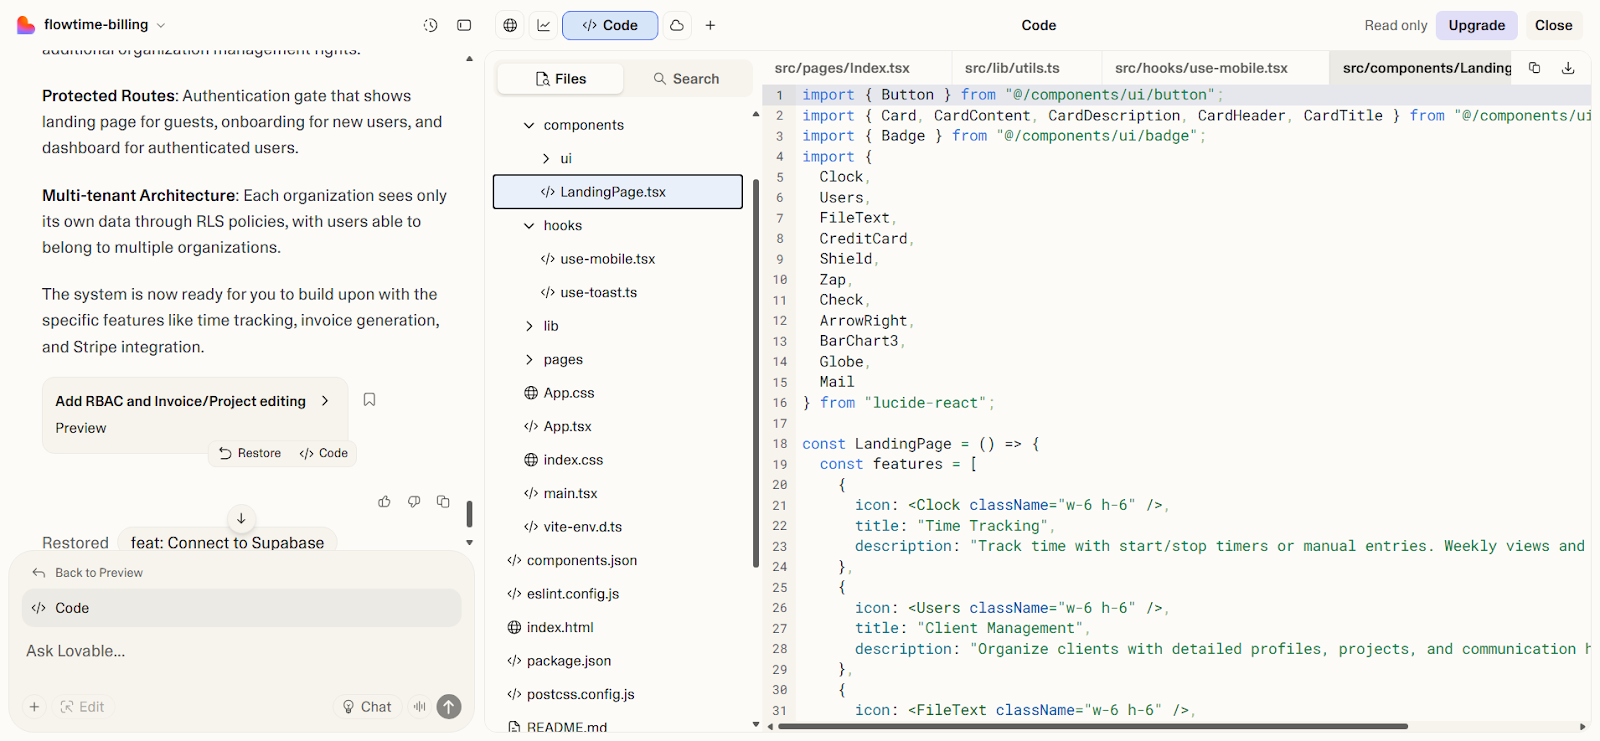Expand the lib folder

pyautogui.click(x=529, y=326)
